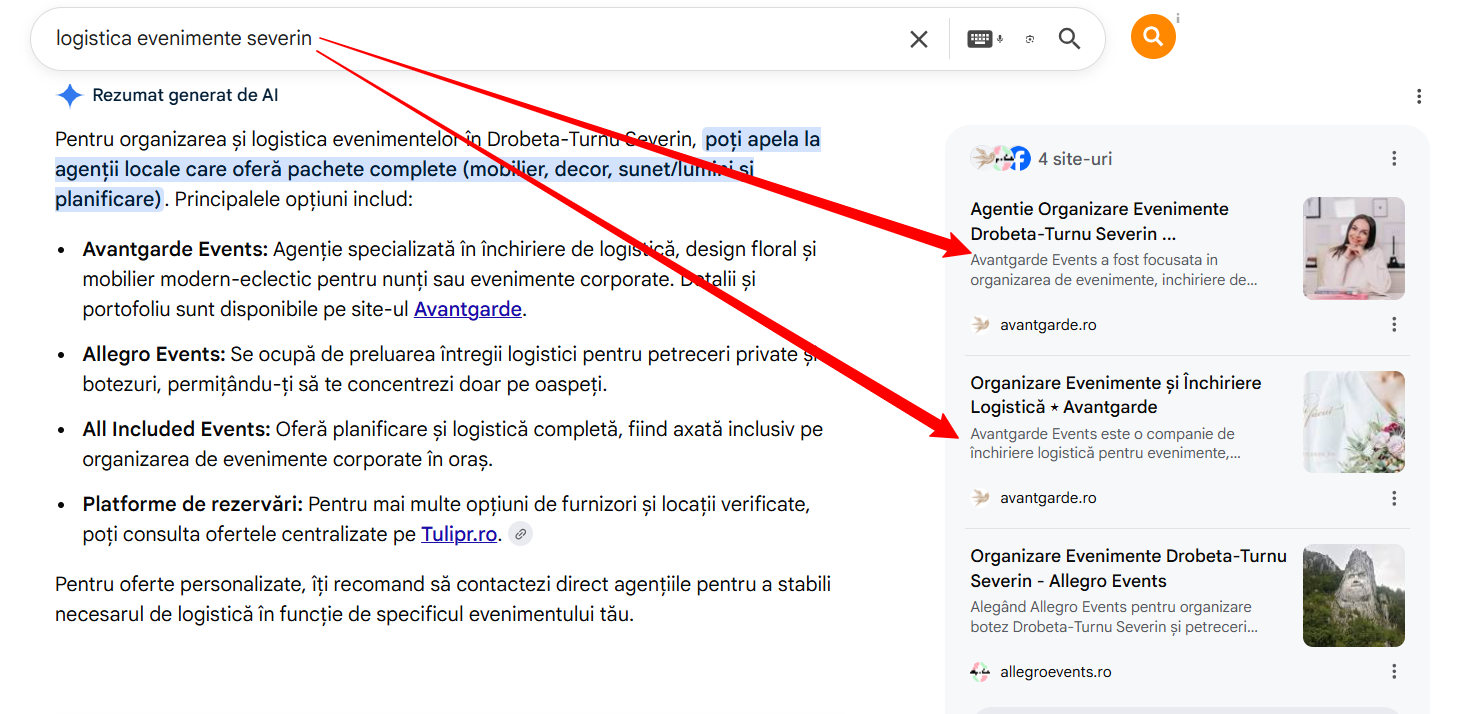This screenshot has width=1483, height=714.
Task: Open more options for first avantgarde.ro result
Action: point(1394,325)
